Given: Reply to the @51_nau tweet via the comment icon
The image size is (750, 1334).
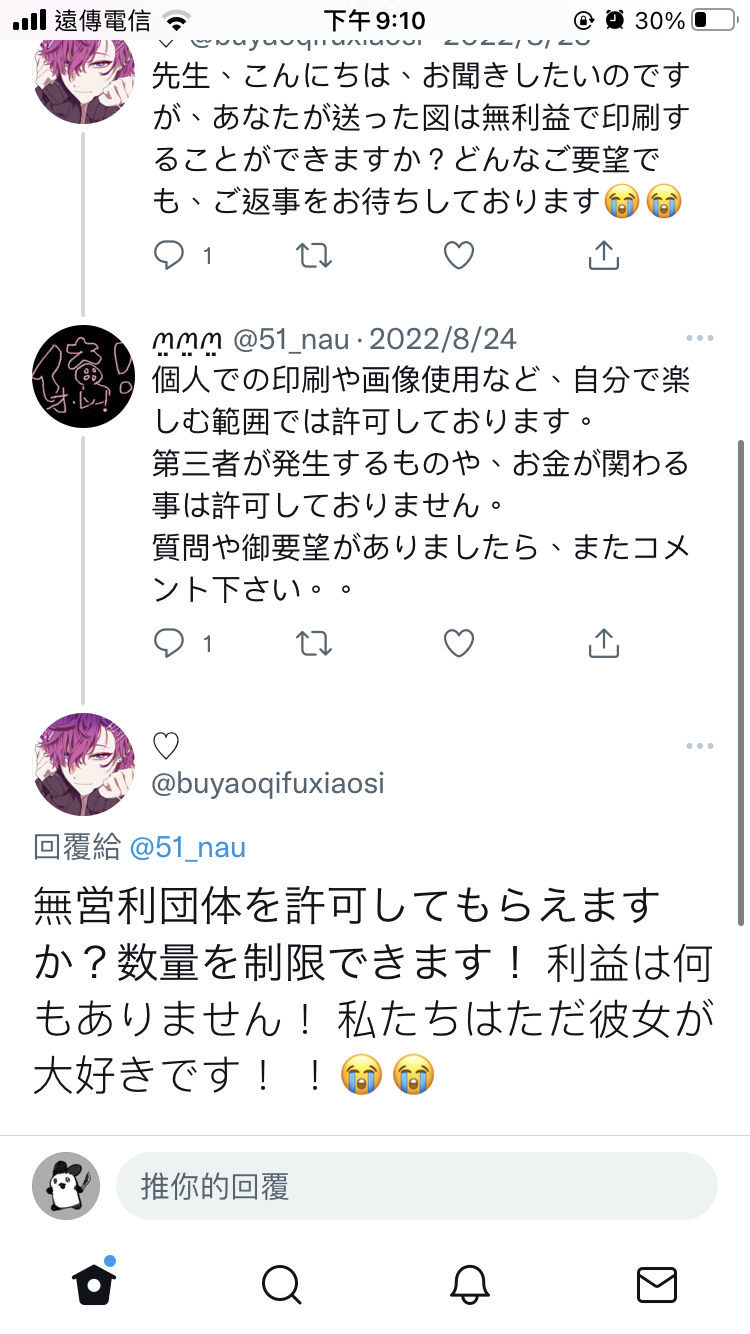Looking at the screenshot, I should tap(170, 644).
